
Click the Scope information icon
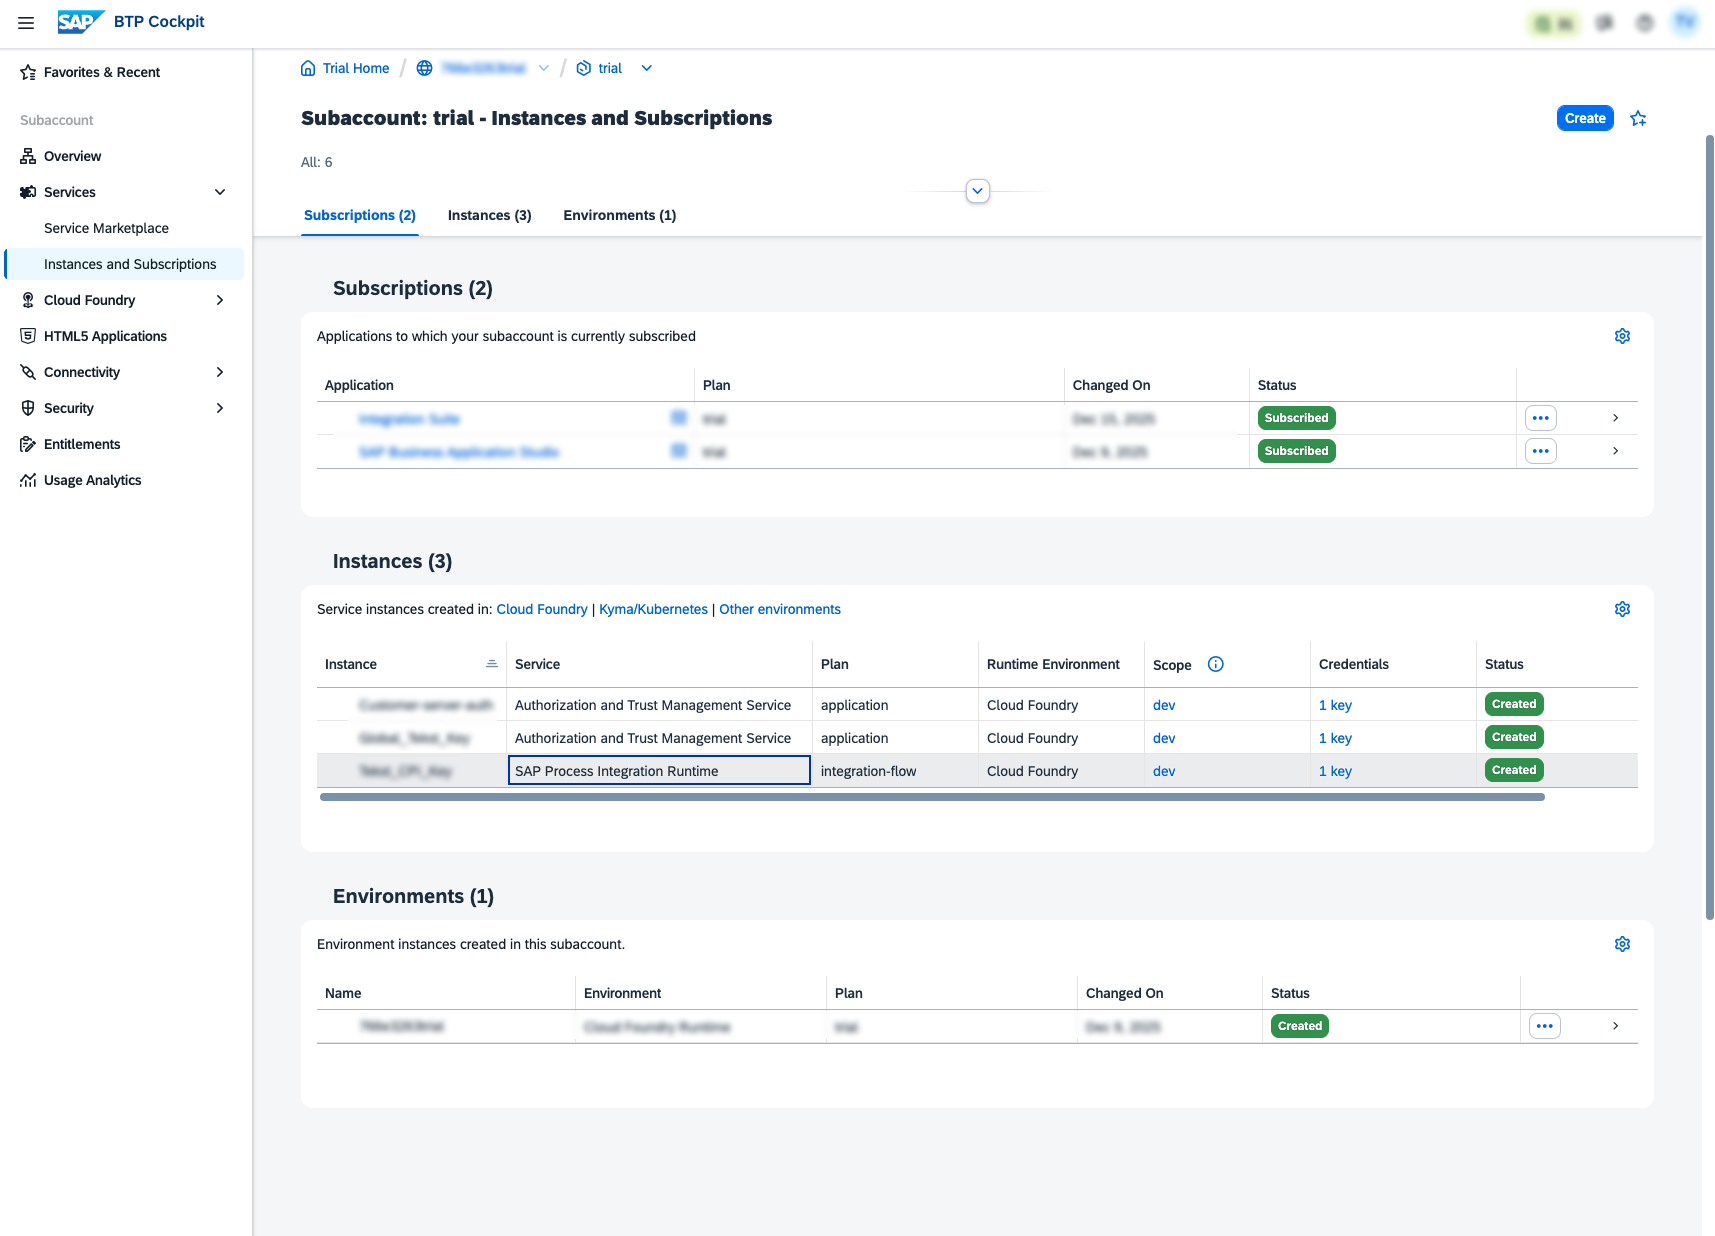1216,664
